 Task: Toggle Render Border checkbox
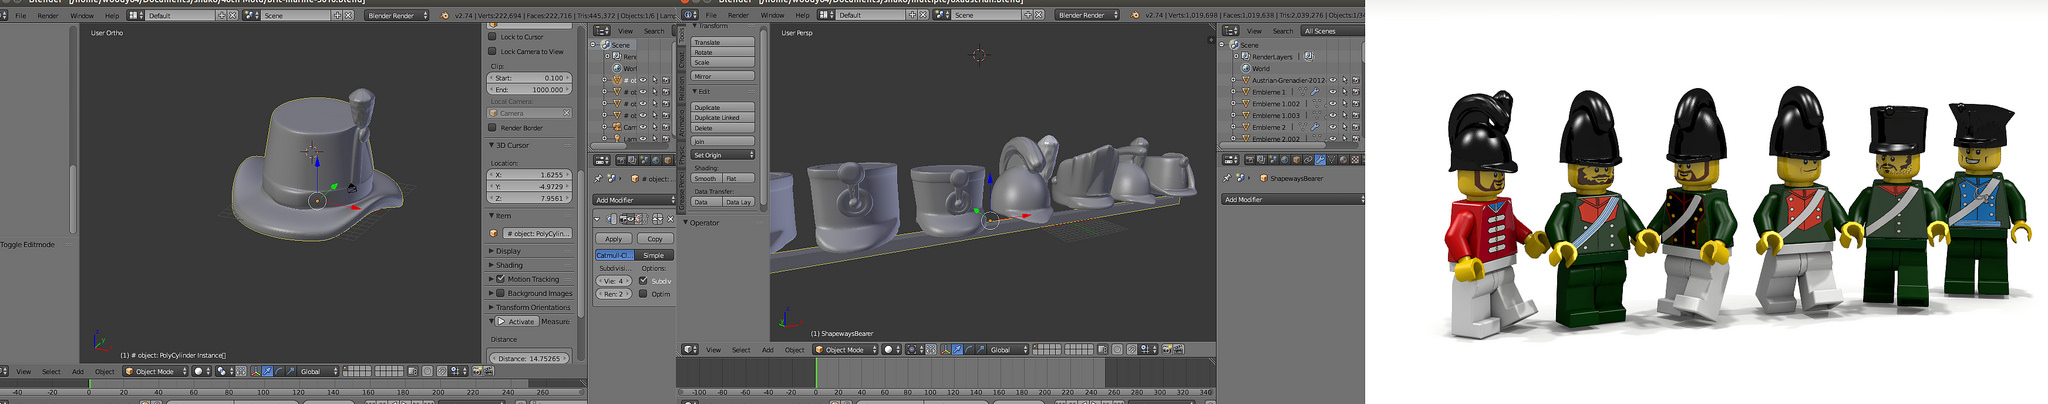pos(492,127)
